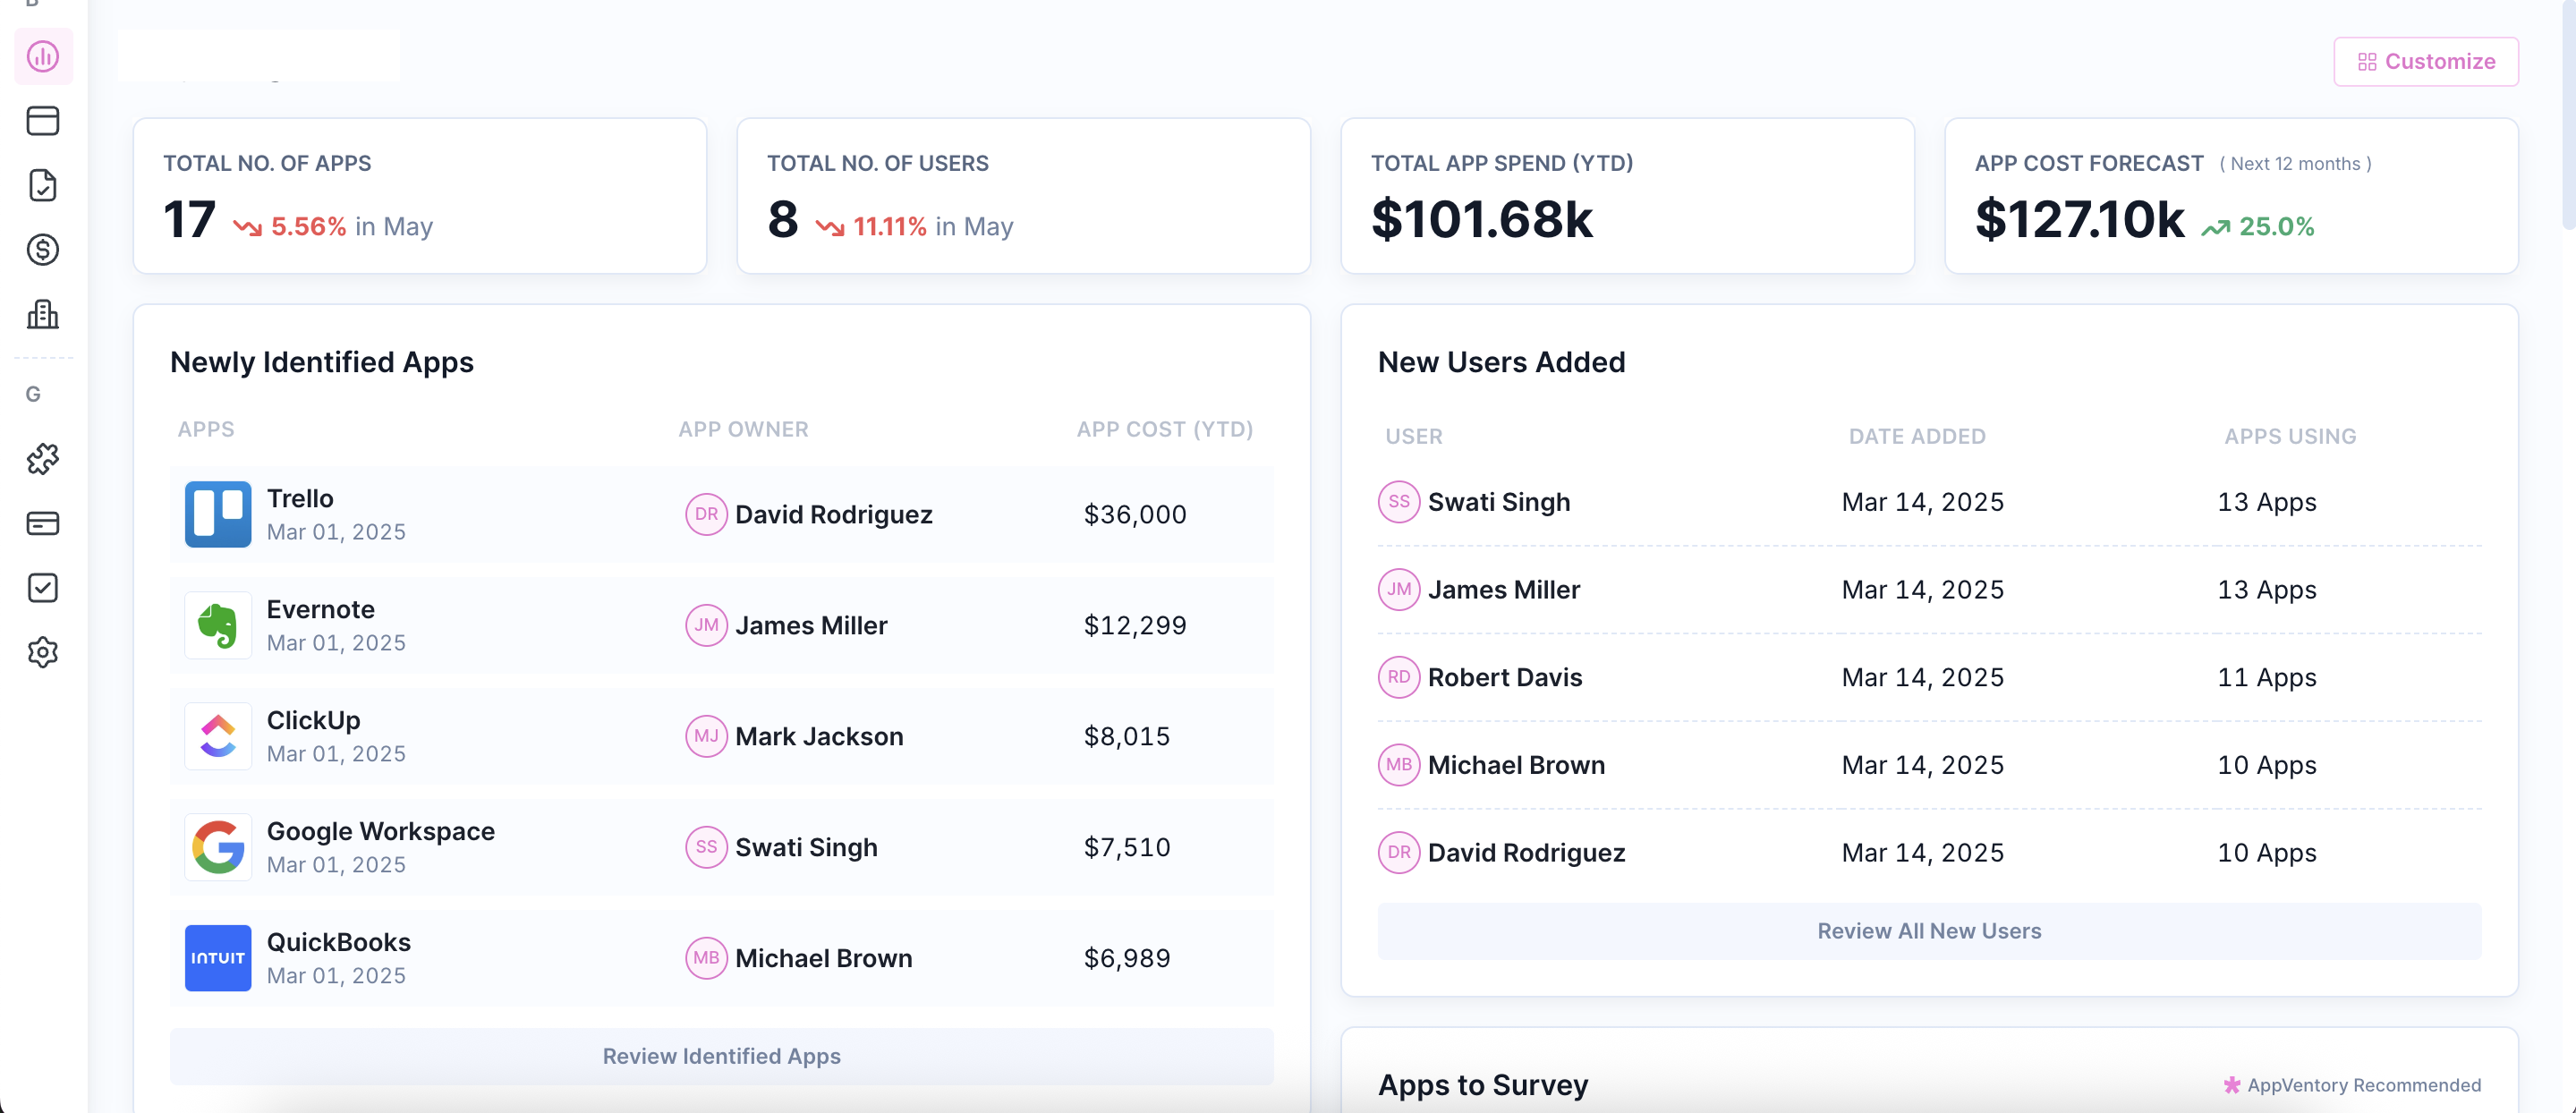2576x1113 pixels.
Task: Select the Evernote app icon
Action: pyautogui.click(x=218, y=625)
